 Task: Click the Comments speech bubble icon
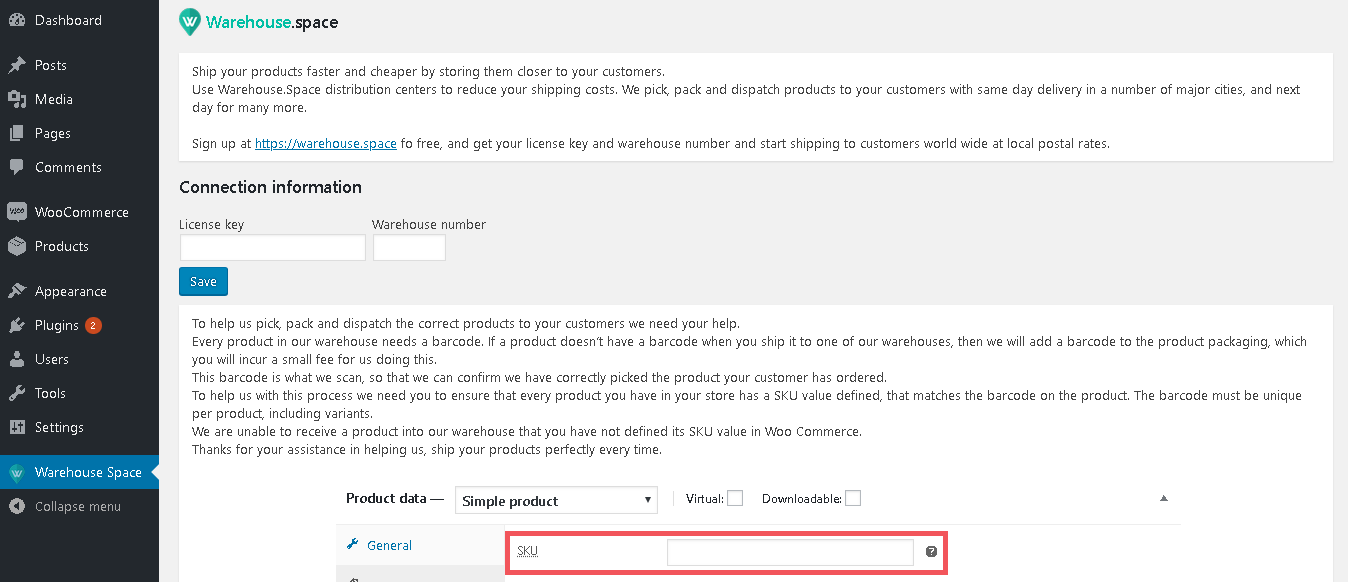(16, 167)
